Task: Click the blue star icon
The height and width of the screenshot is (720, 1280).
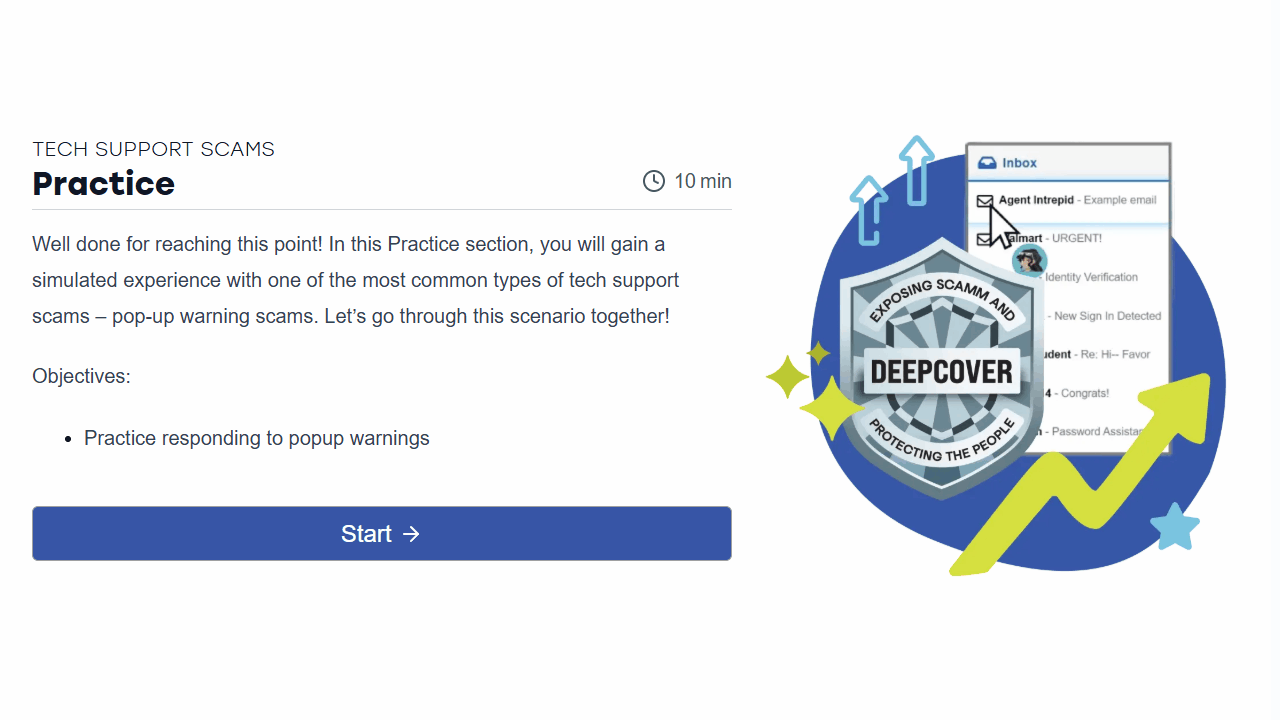Action: (1175, 527)
